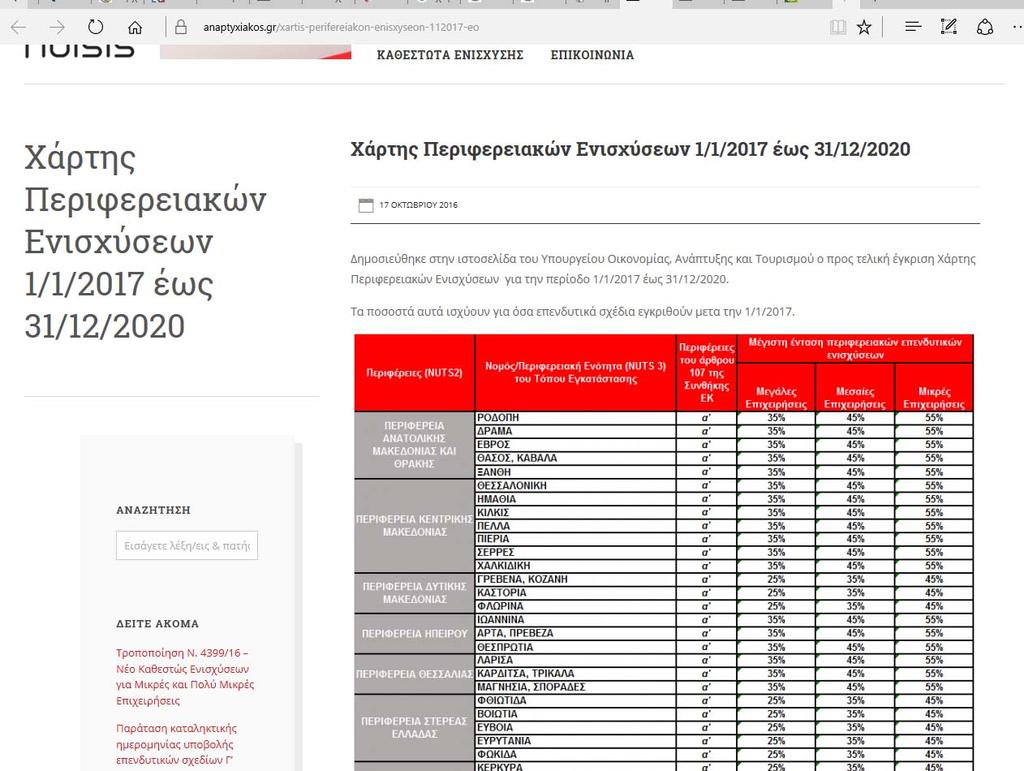The width and height of the screenshot is (1024, 771).
Task: Click the address bar with anaptyxiakos.gr URL
Action: (x=496, y=27)
